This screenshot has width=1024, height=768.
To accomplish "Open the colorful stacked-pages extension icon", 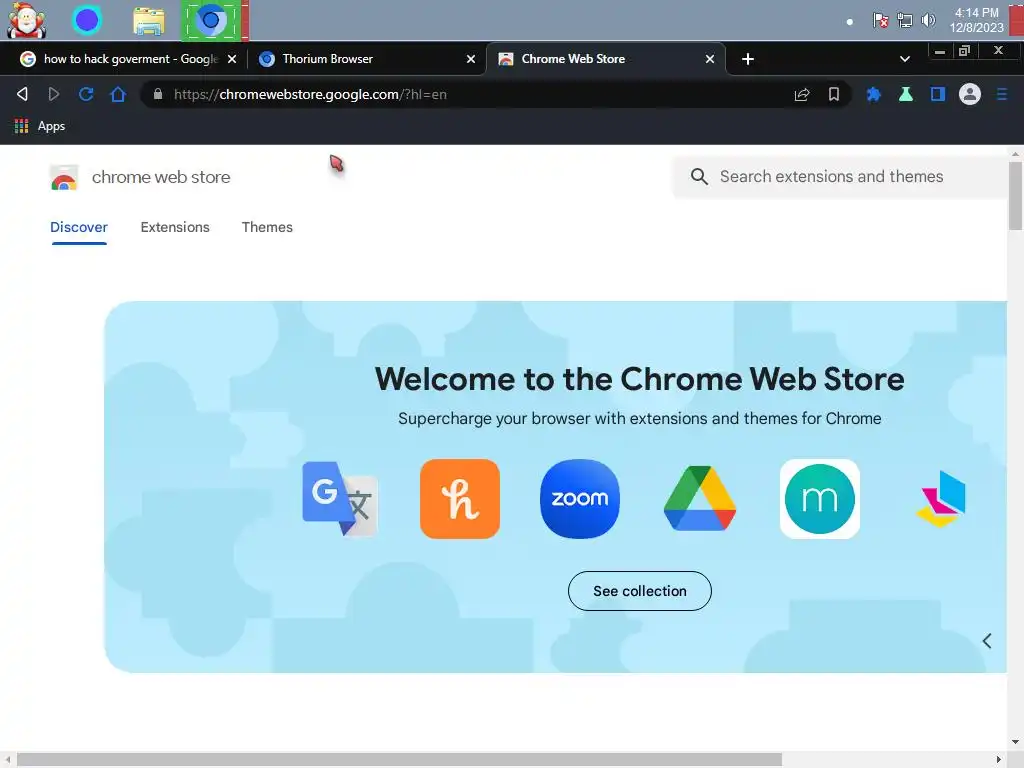I will coord(941,499).
